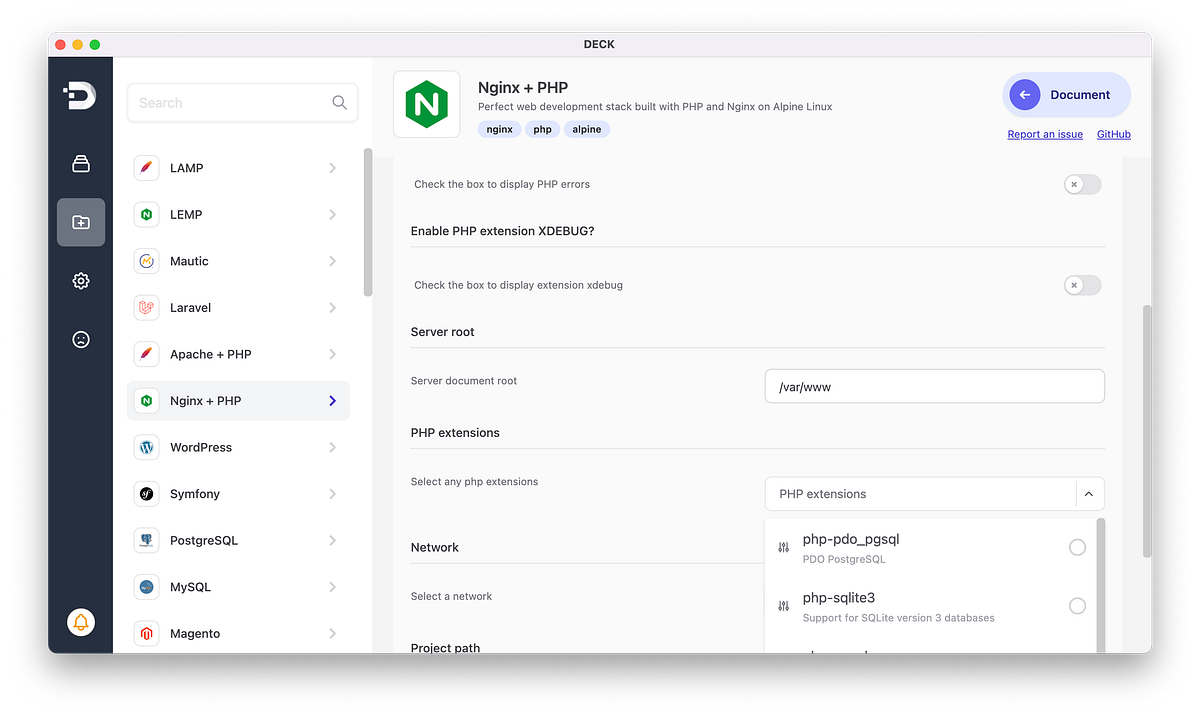Click the server document root input field
Image resolution: width=1200 pixels, height=717 pixels.
pos(934,386)
